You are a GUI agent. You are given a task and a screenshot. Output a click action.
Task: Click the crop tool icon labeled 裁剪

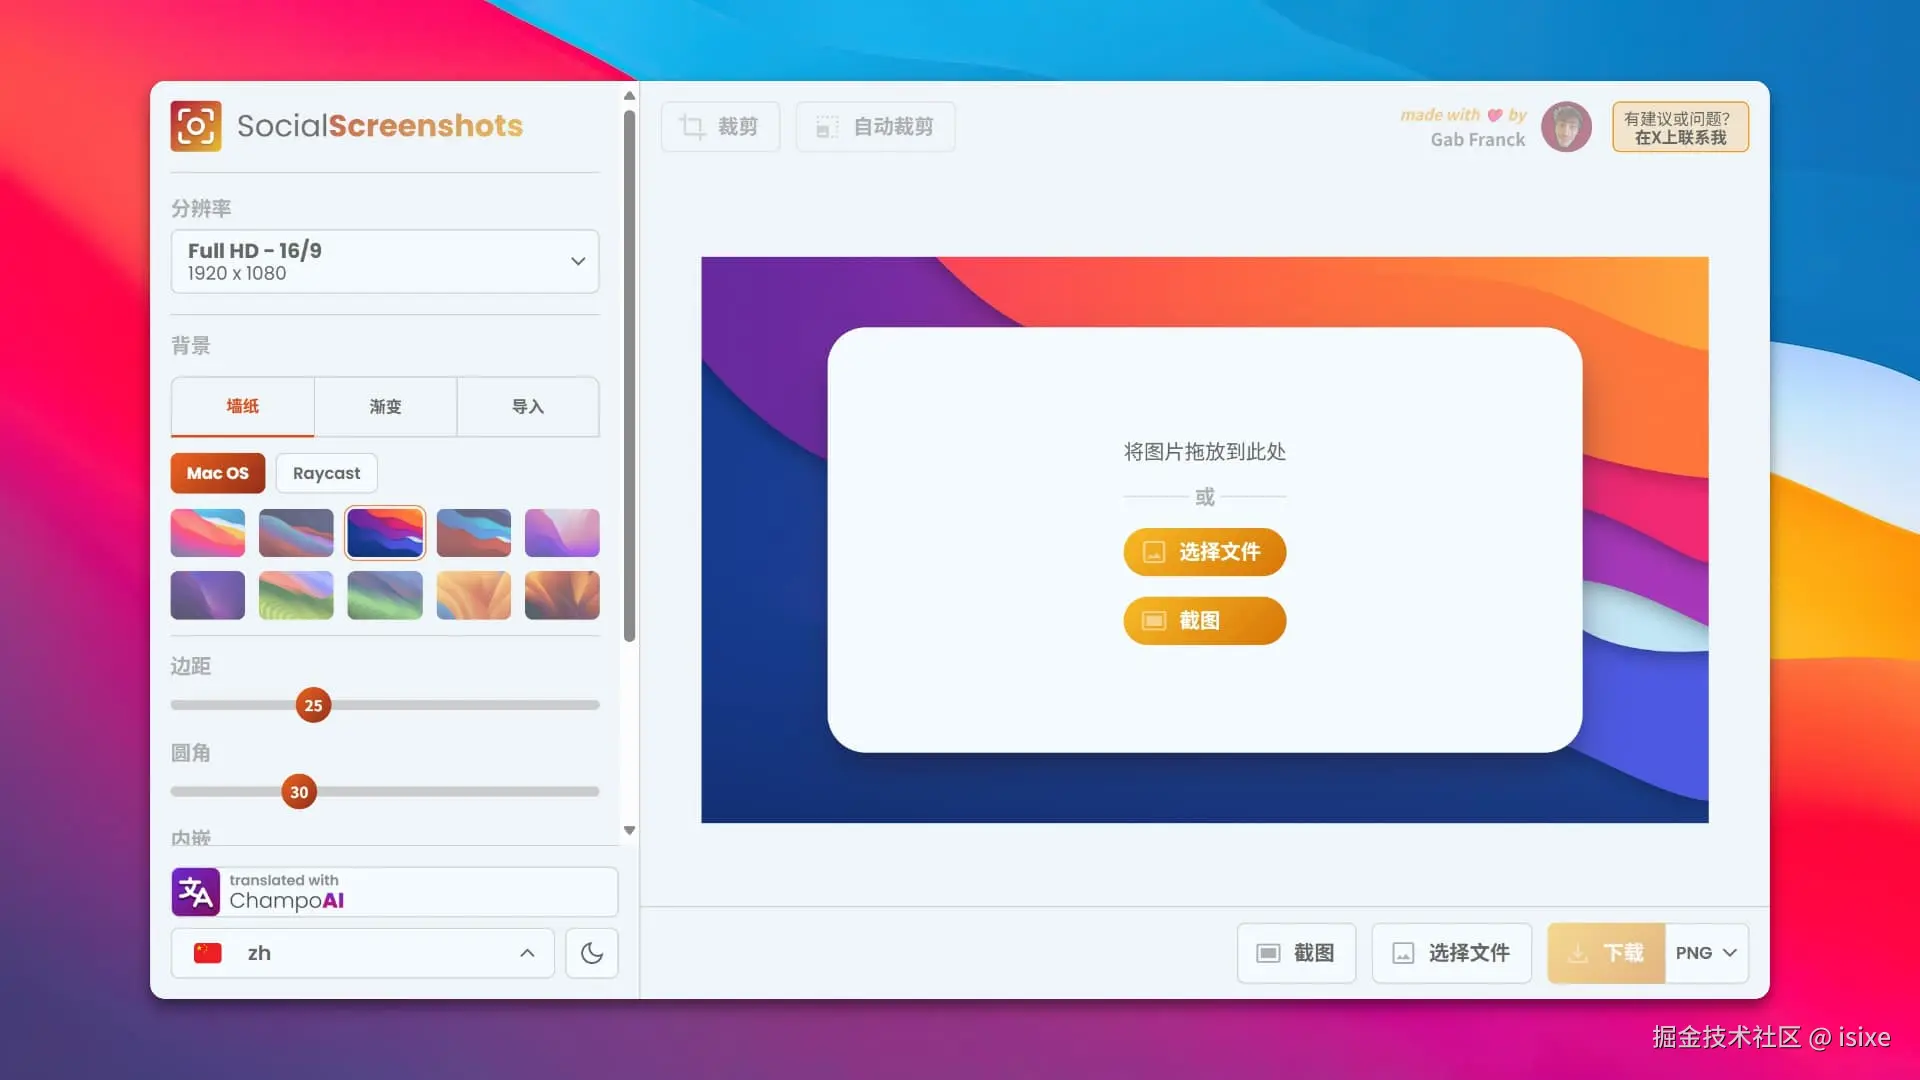(x=692, y=127)
